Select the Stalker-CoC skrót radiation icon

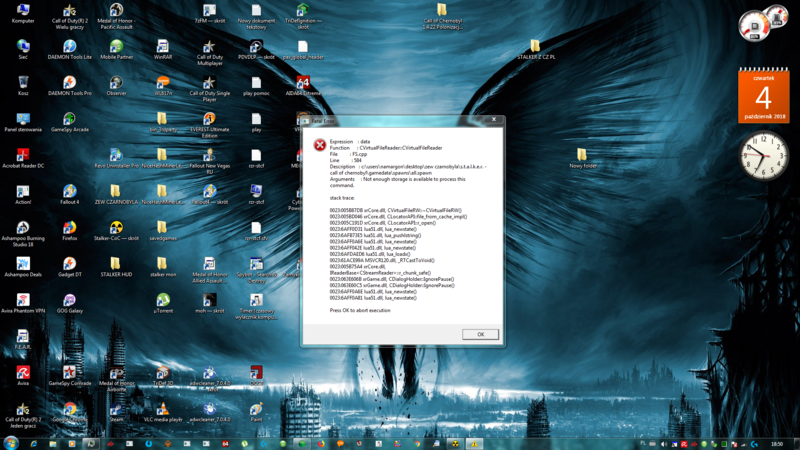point(116,231)
